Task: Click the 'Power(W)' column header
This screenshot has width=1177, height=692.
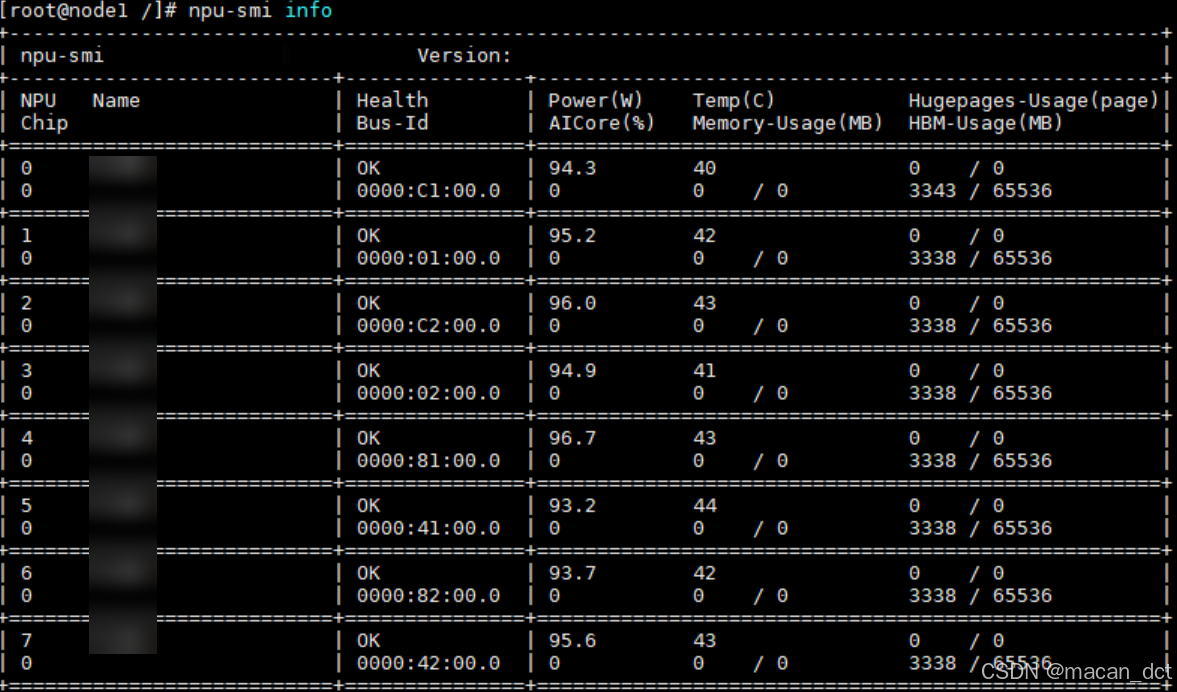Action: point(595,101)
